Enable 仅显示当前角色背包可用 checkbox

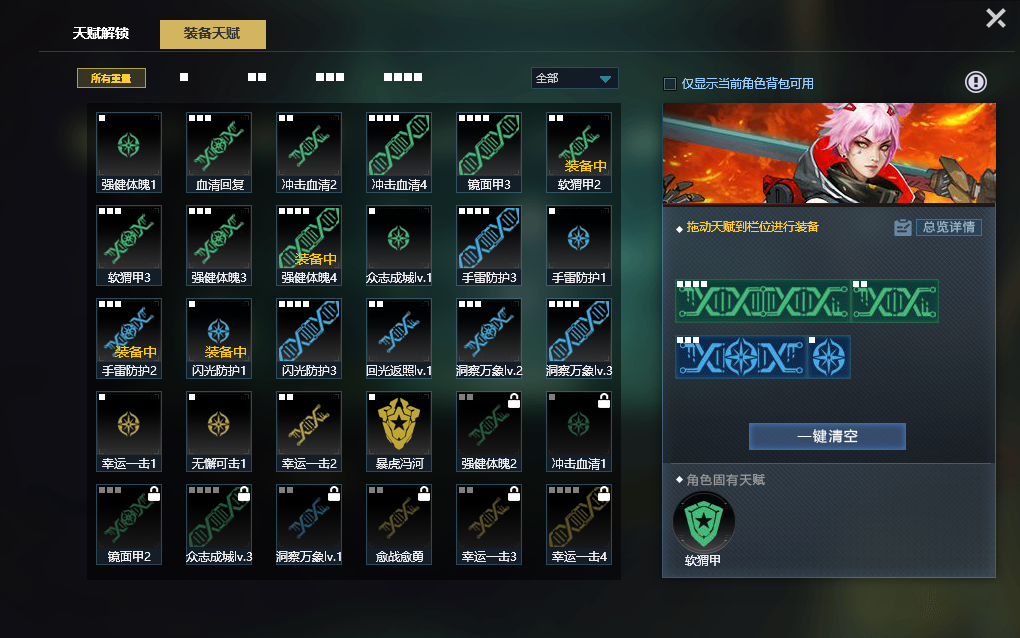click(x=669, y=83)
